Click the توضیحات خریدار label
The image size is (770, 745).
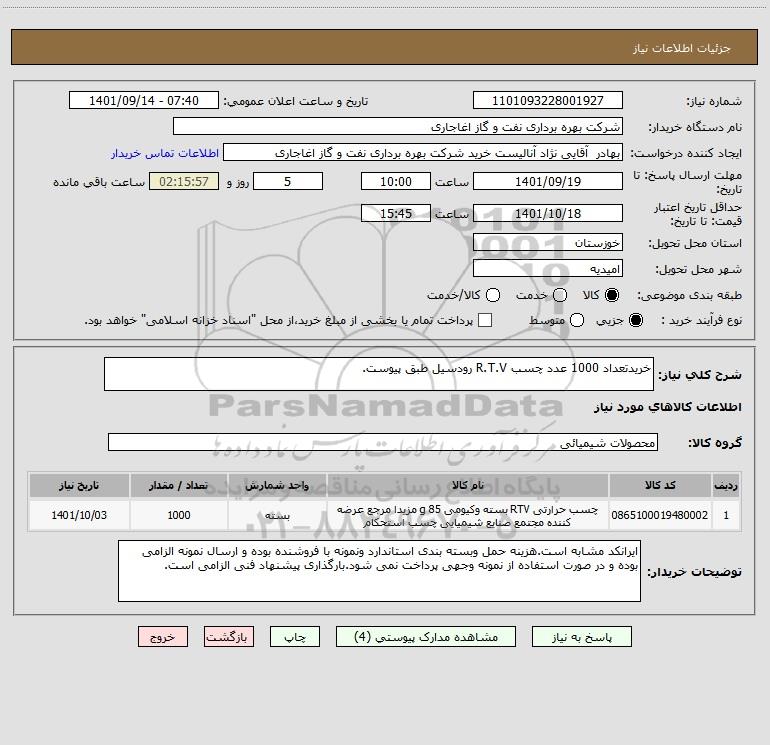tap(694, 572)
